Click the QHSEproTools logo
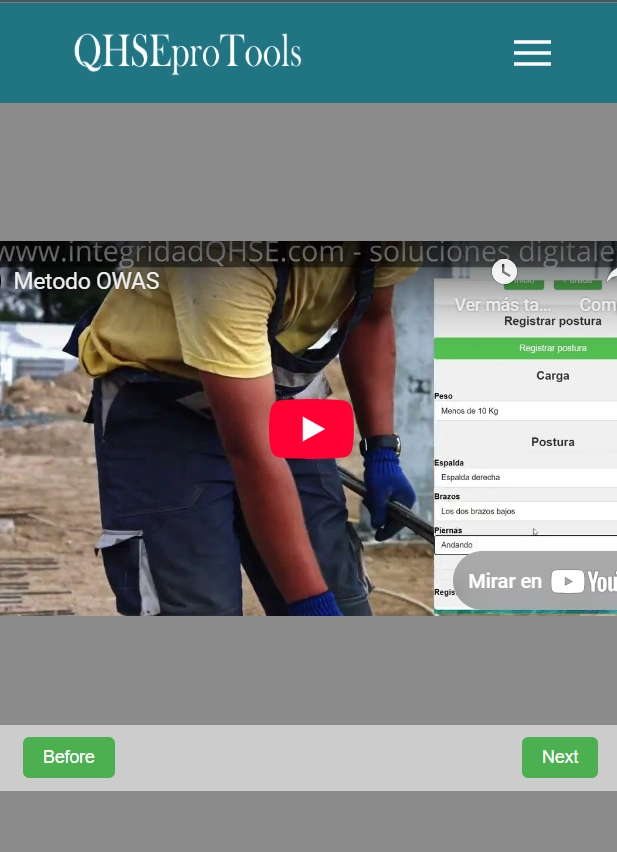Viewport: 617px width, 852px height. tap(187, 53)
